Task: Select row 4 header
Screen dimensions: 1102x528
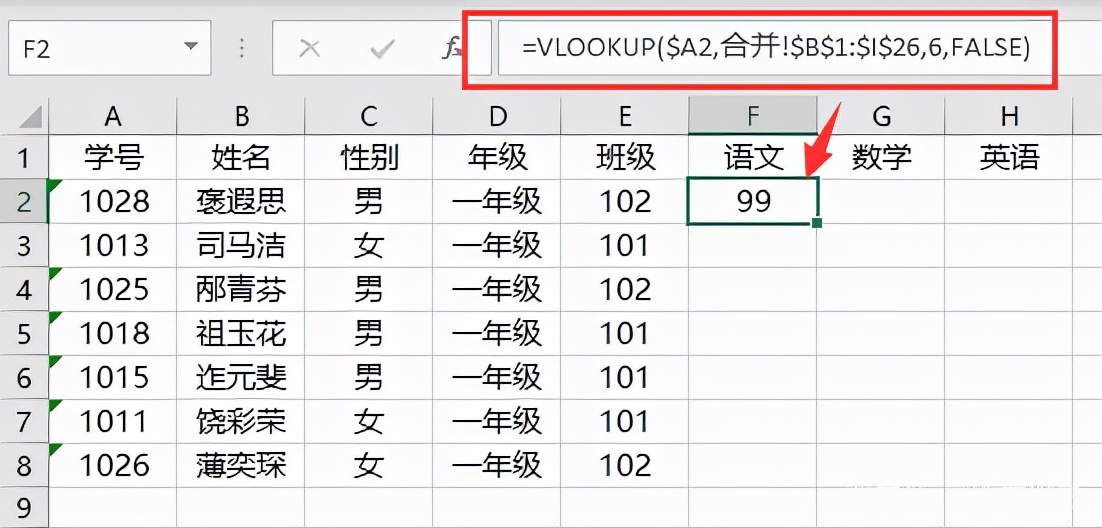Action: [24, 289]
